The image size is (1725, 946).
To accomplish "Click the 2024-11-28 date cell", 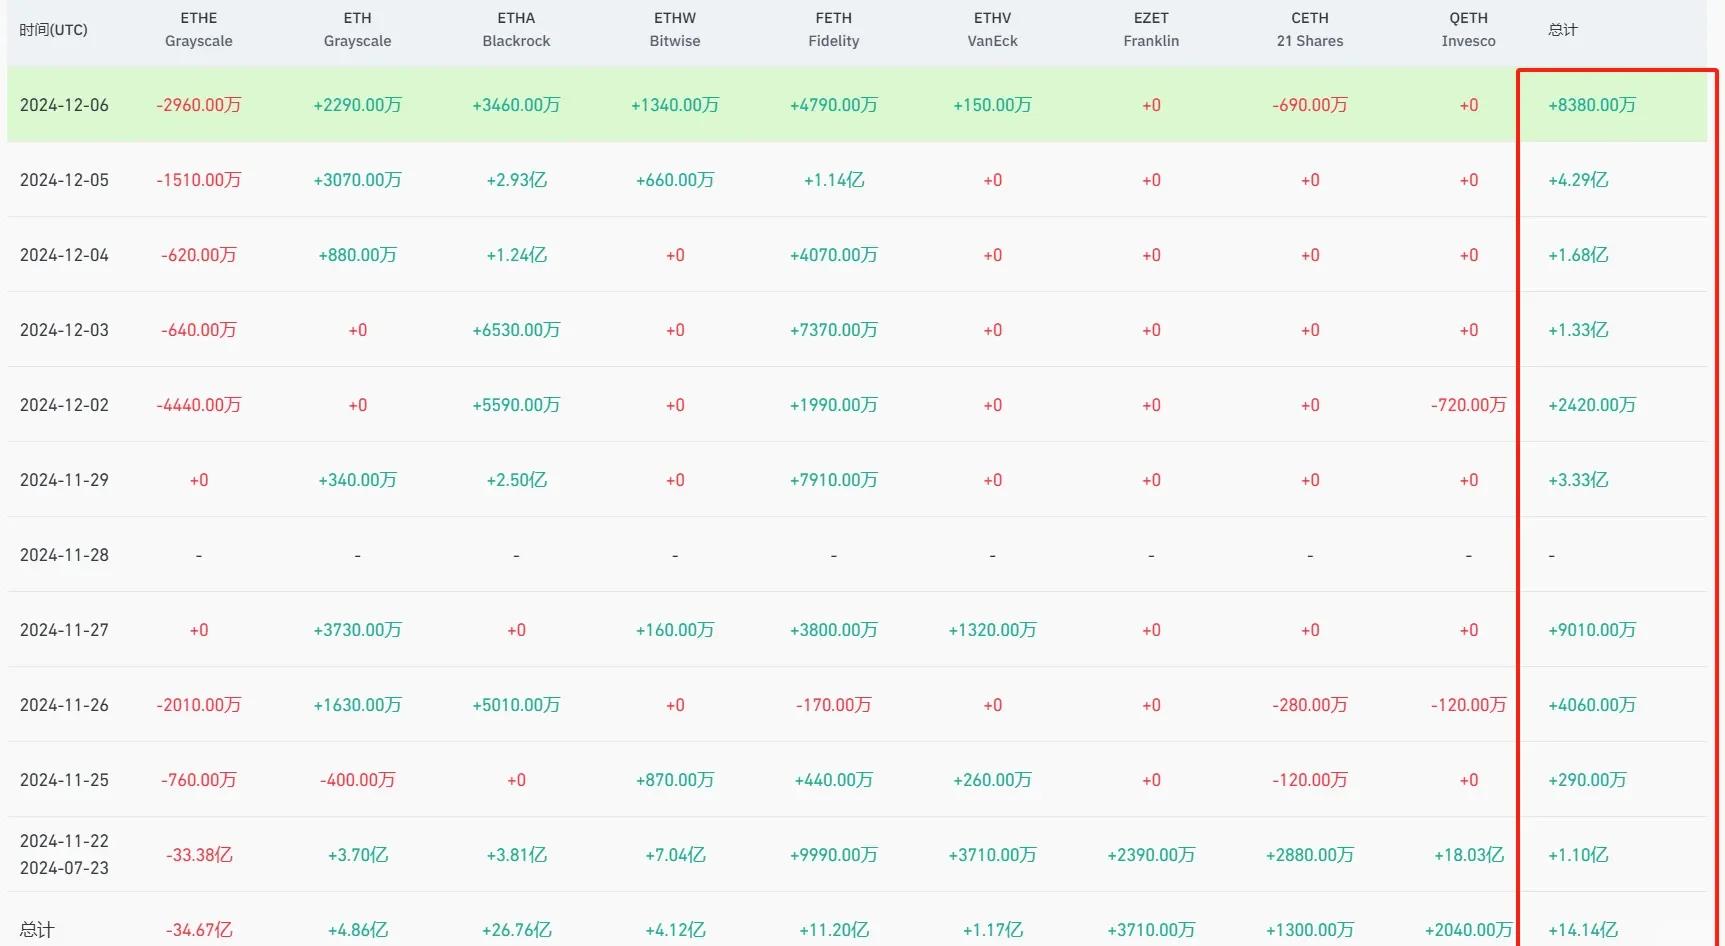I will click(x=64, y=555).
